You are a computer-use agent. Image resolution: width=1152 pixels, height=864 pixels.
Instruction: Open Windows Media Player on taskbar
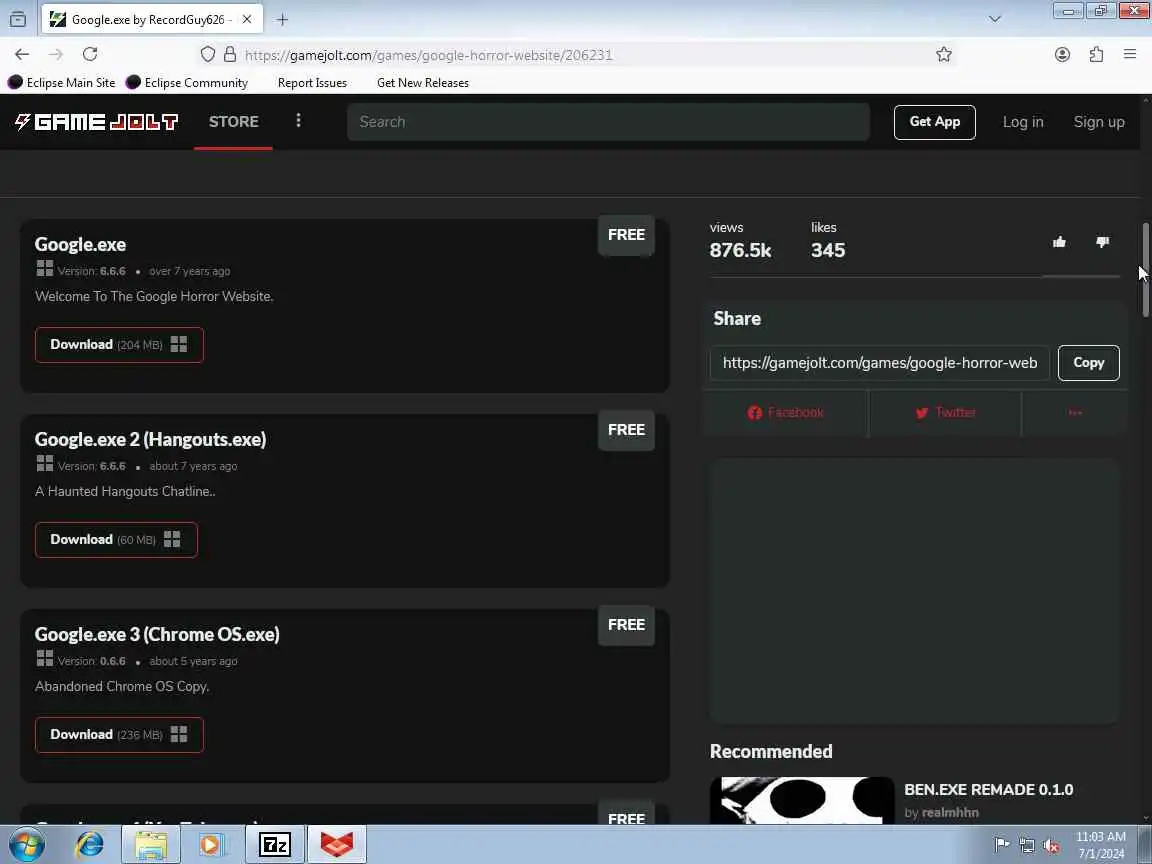coord(211,844)
